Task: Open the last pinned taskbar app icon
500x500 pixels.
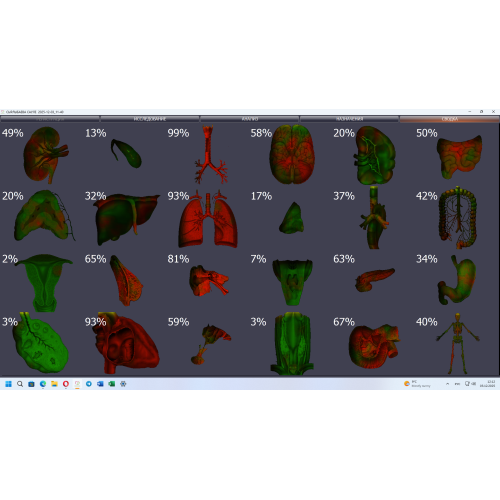Action: [123, 384]
